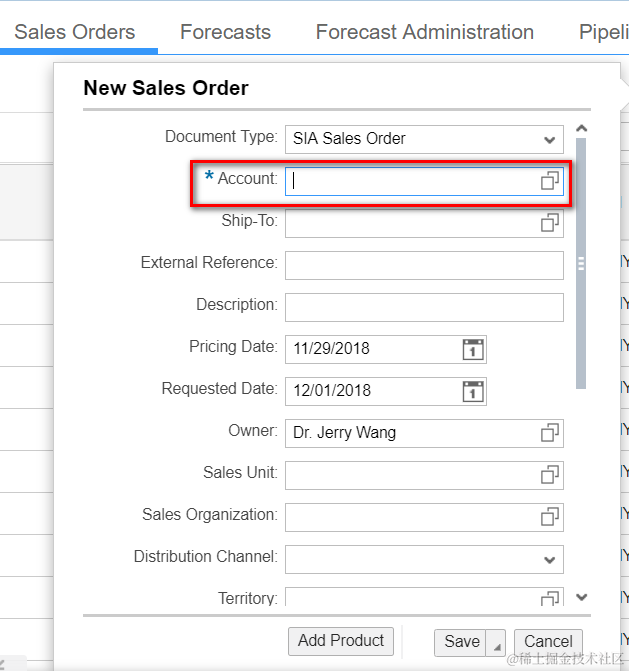Cancel the new sales order
Viewport: 629px width, 671px height.
(548, 642)
